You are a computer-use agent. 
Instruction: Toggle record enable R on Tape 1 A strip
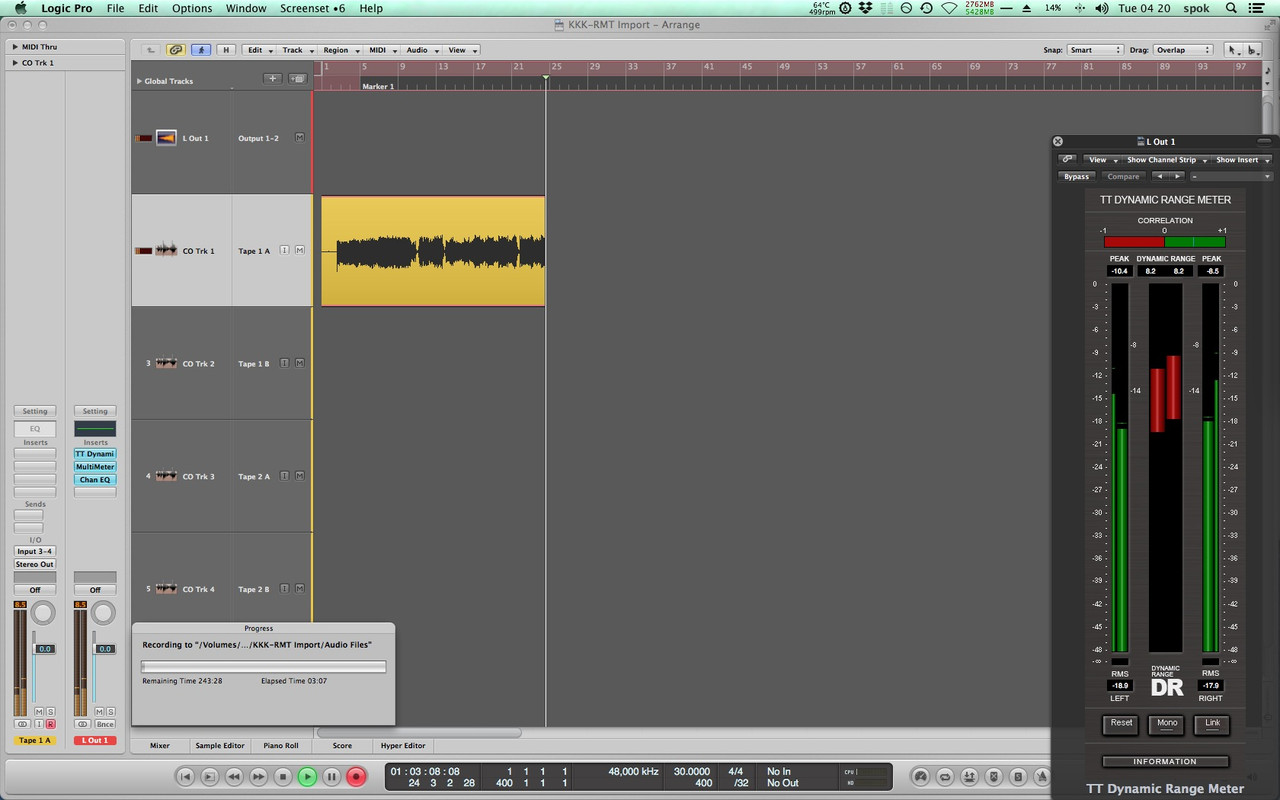[x=50, y=724]
